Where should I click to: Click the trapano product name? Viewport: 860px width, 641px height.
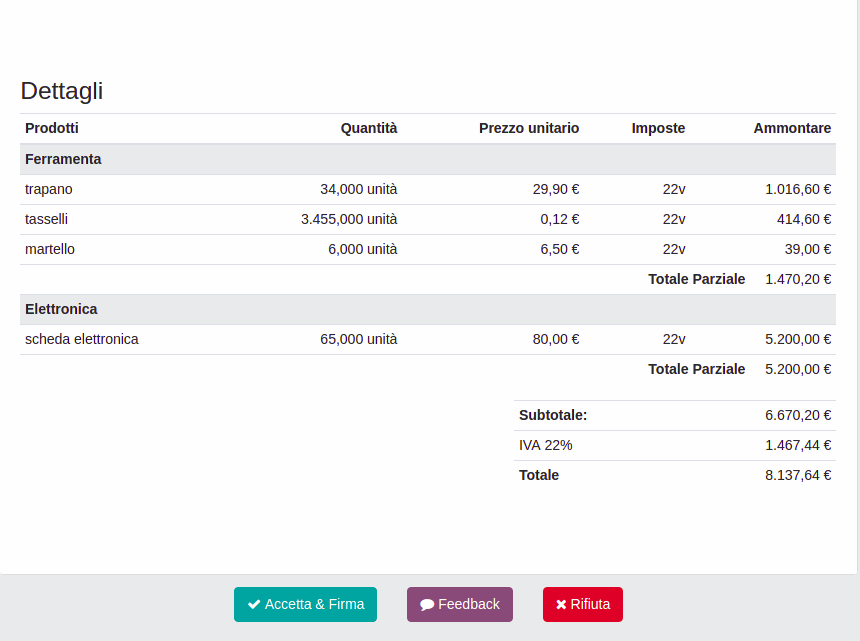coord(49,190)
